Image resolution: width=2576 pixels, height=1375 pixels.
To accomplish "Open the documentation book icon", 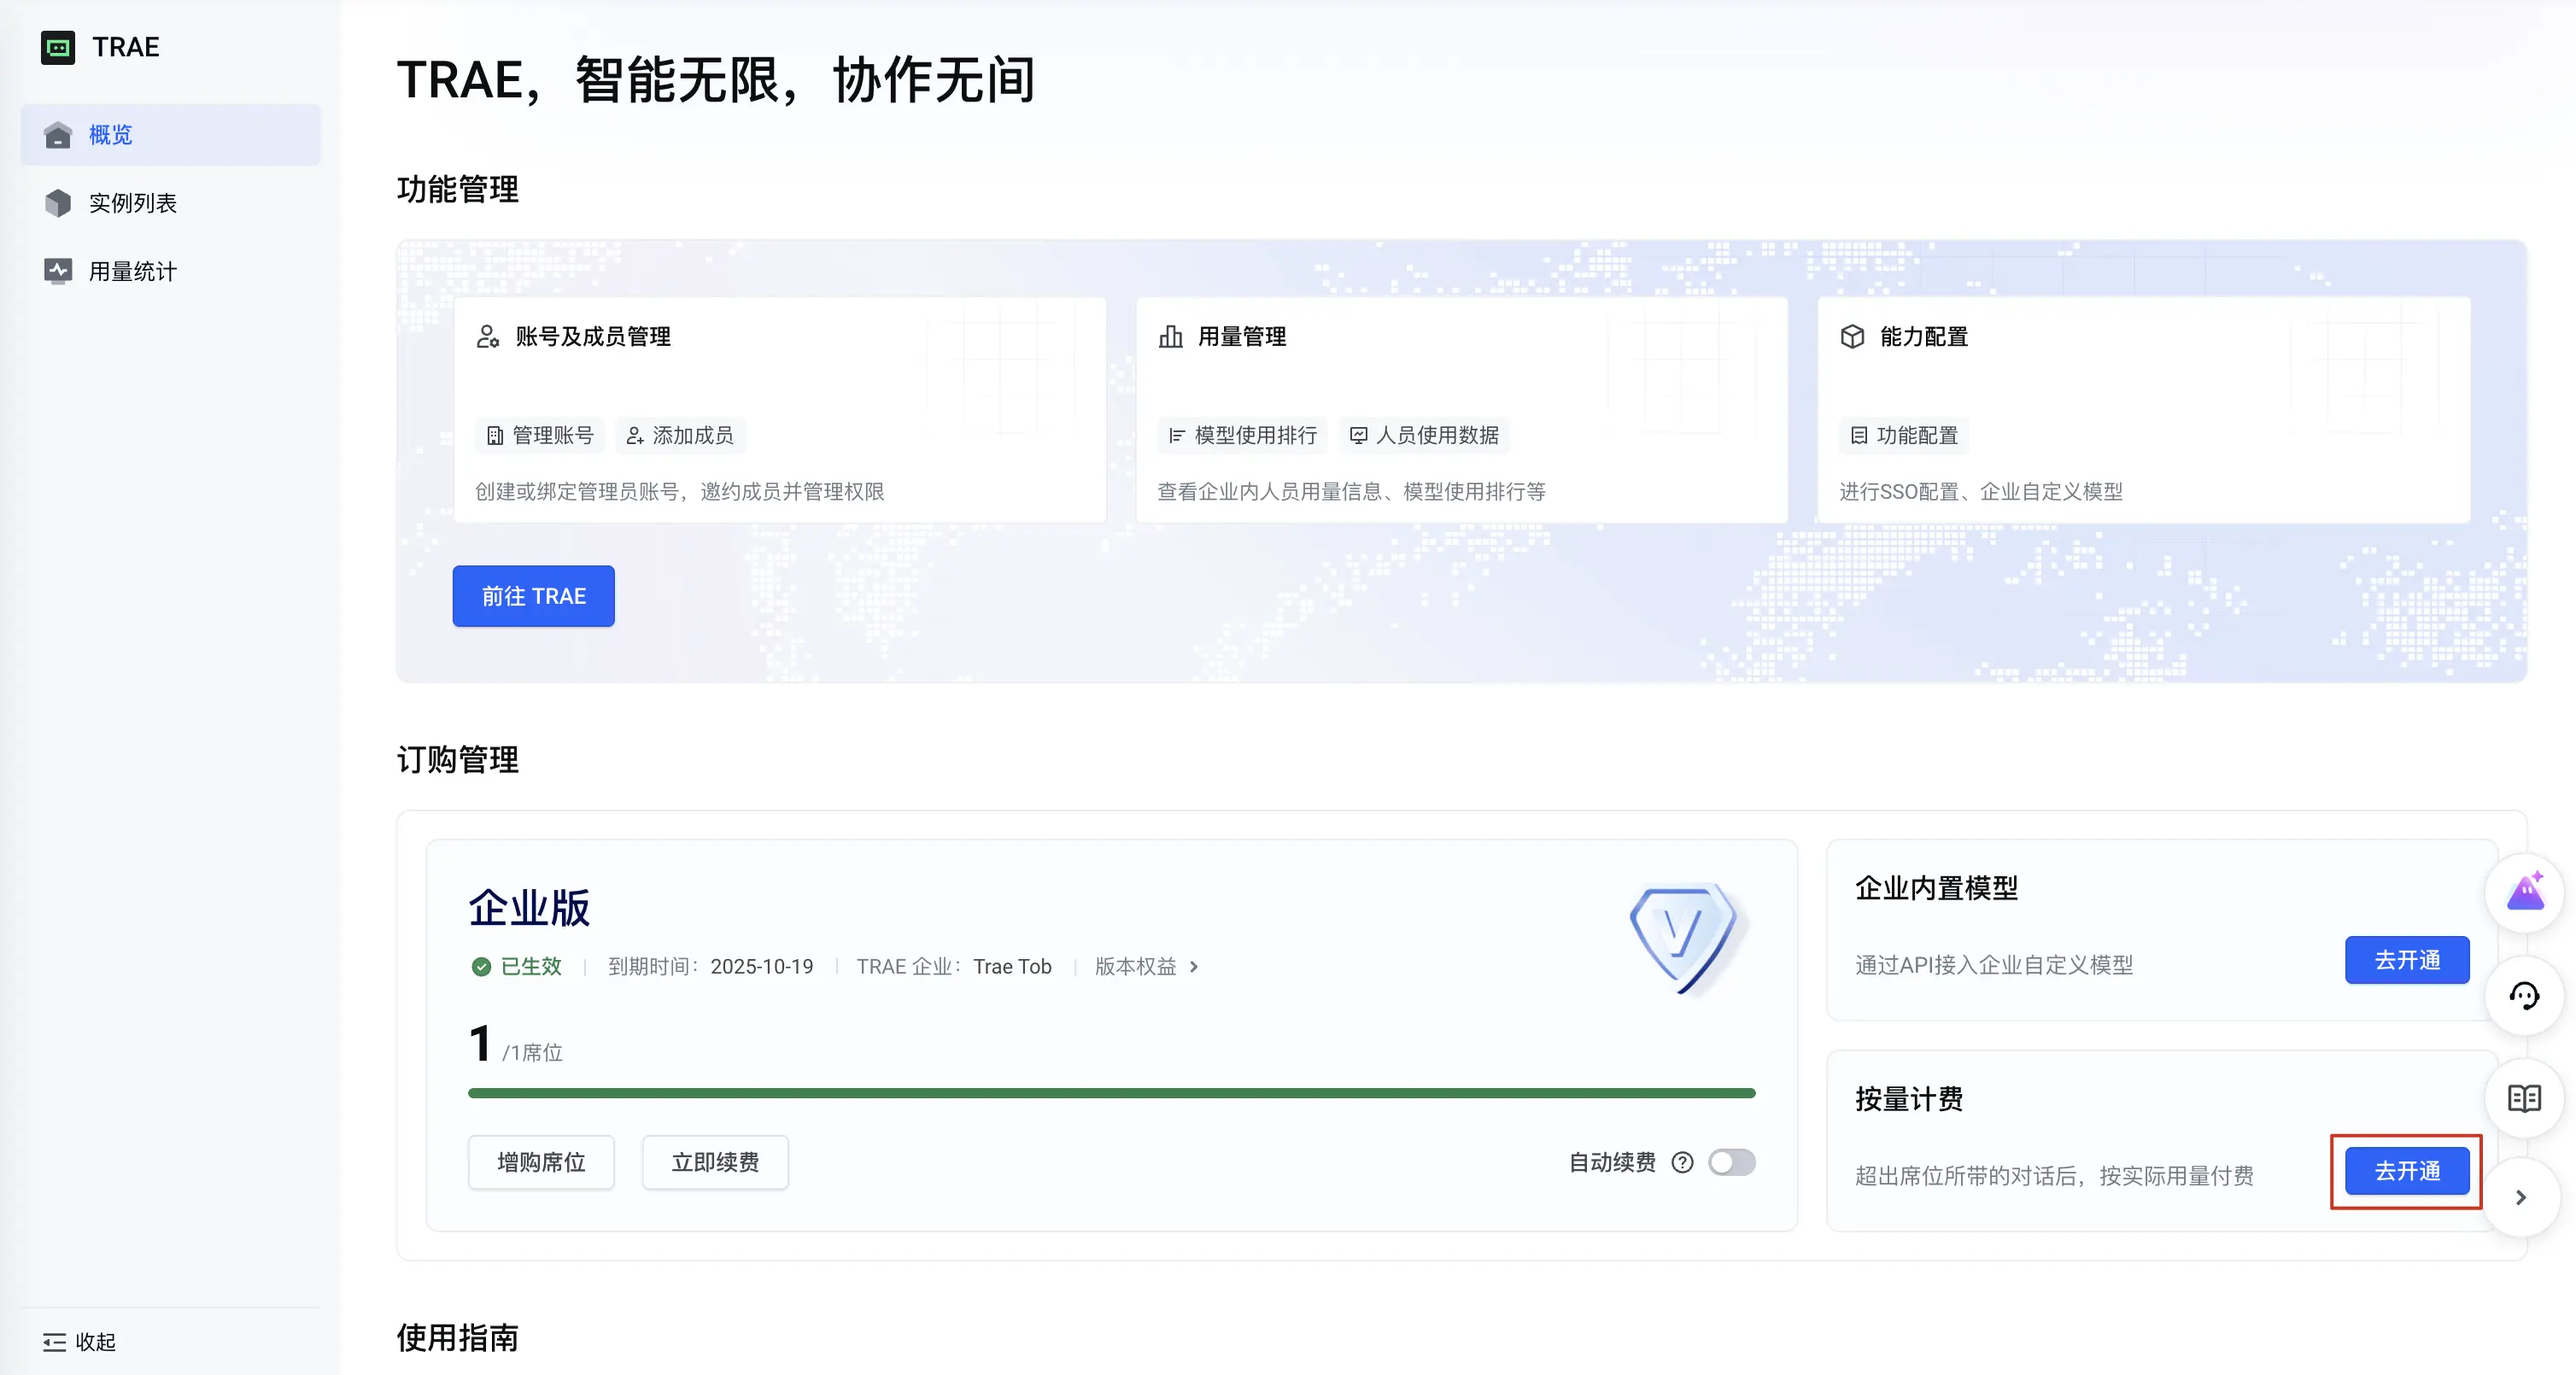I will 2525,1098.
